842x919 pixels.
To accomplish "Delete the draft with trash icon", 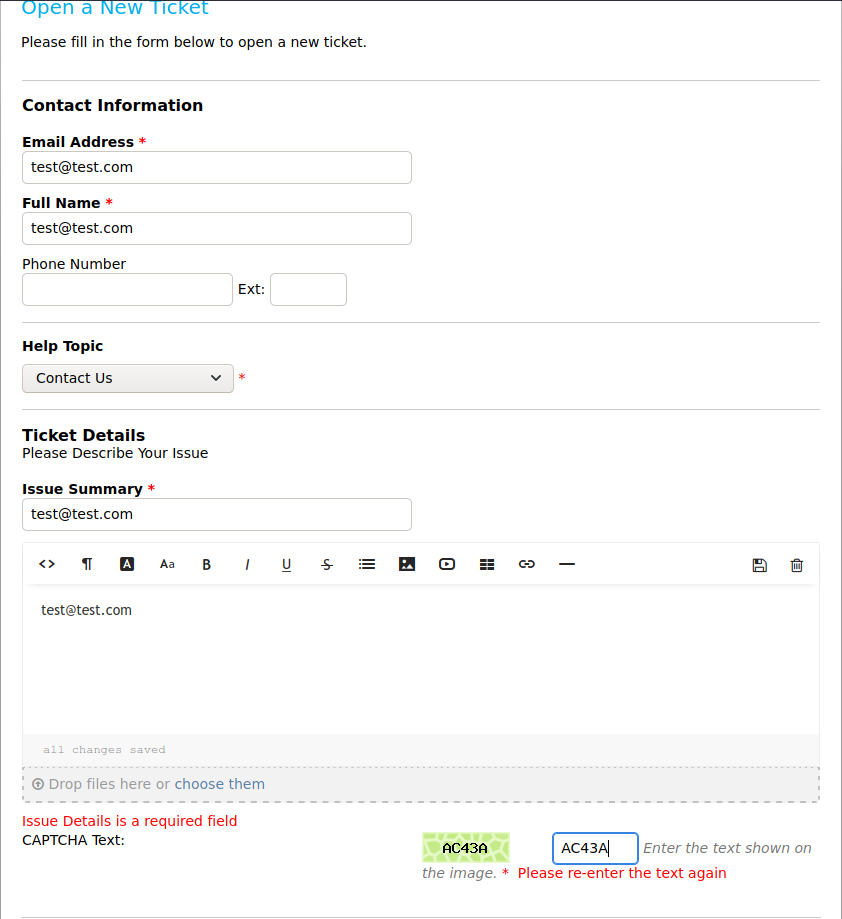I will pos(797,565).
